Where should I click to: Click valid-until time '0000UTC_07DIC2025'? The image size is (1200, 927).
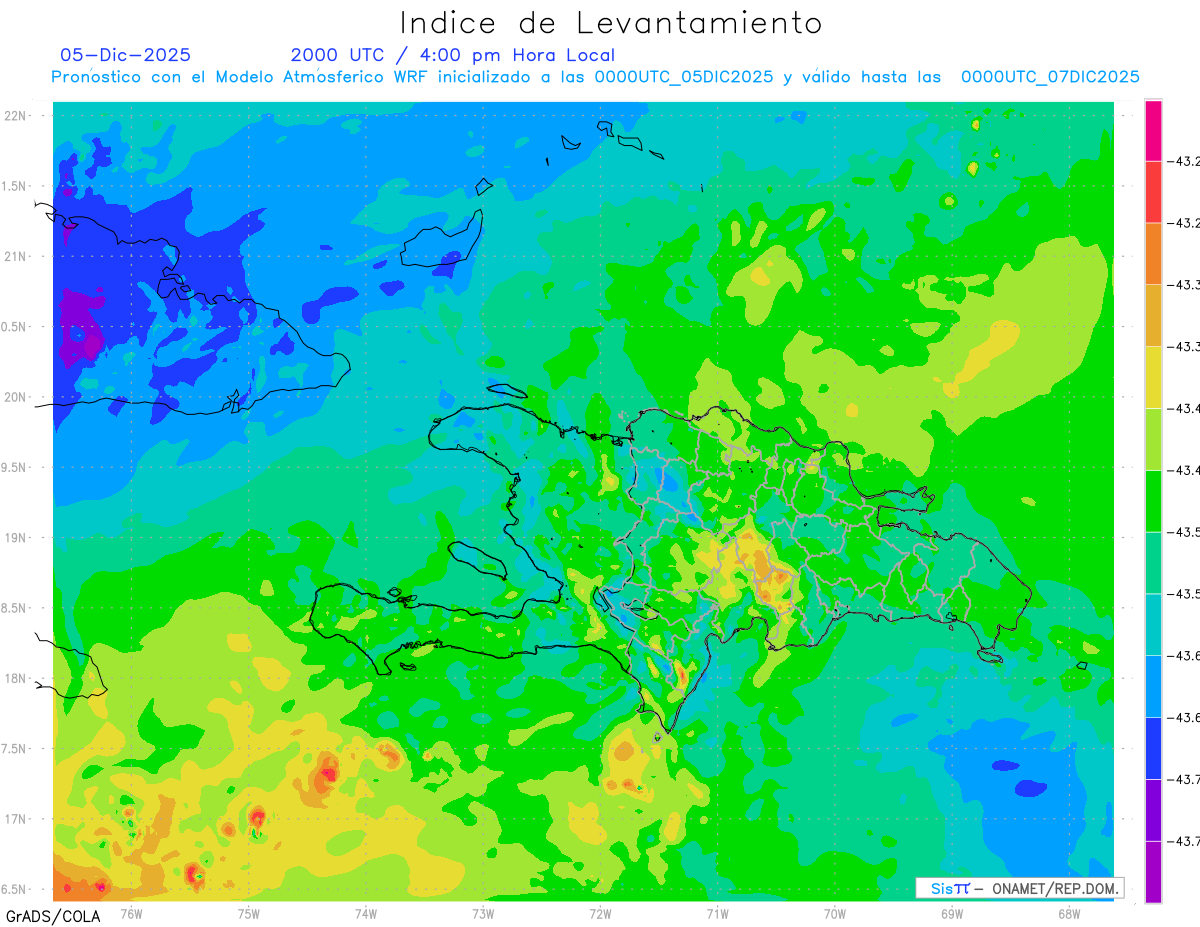click(1050, 76)
